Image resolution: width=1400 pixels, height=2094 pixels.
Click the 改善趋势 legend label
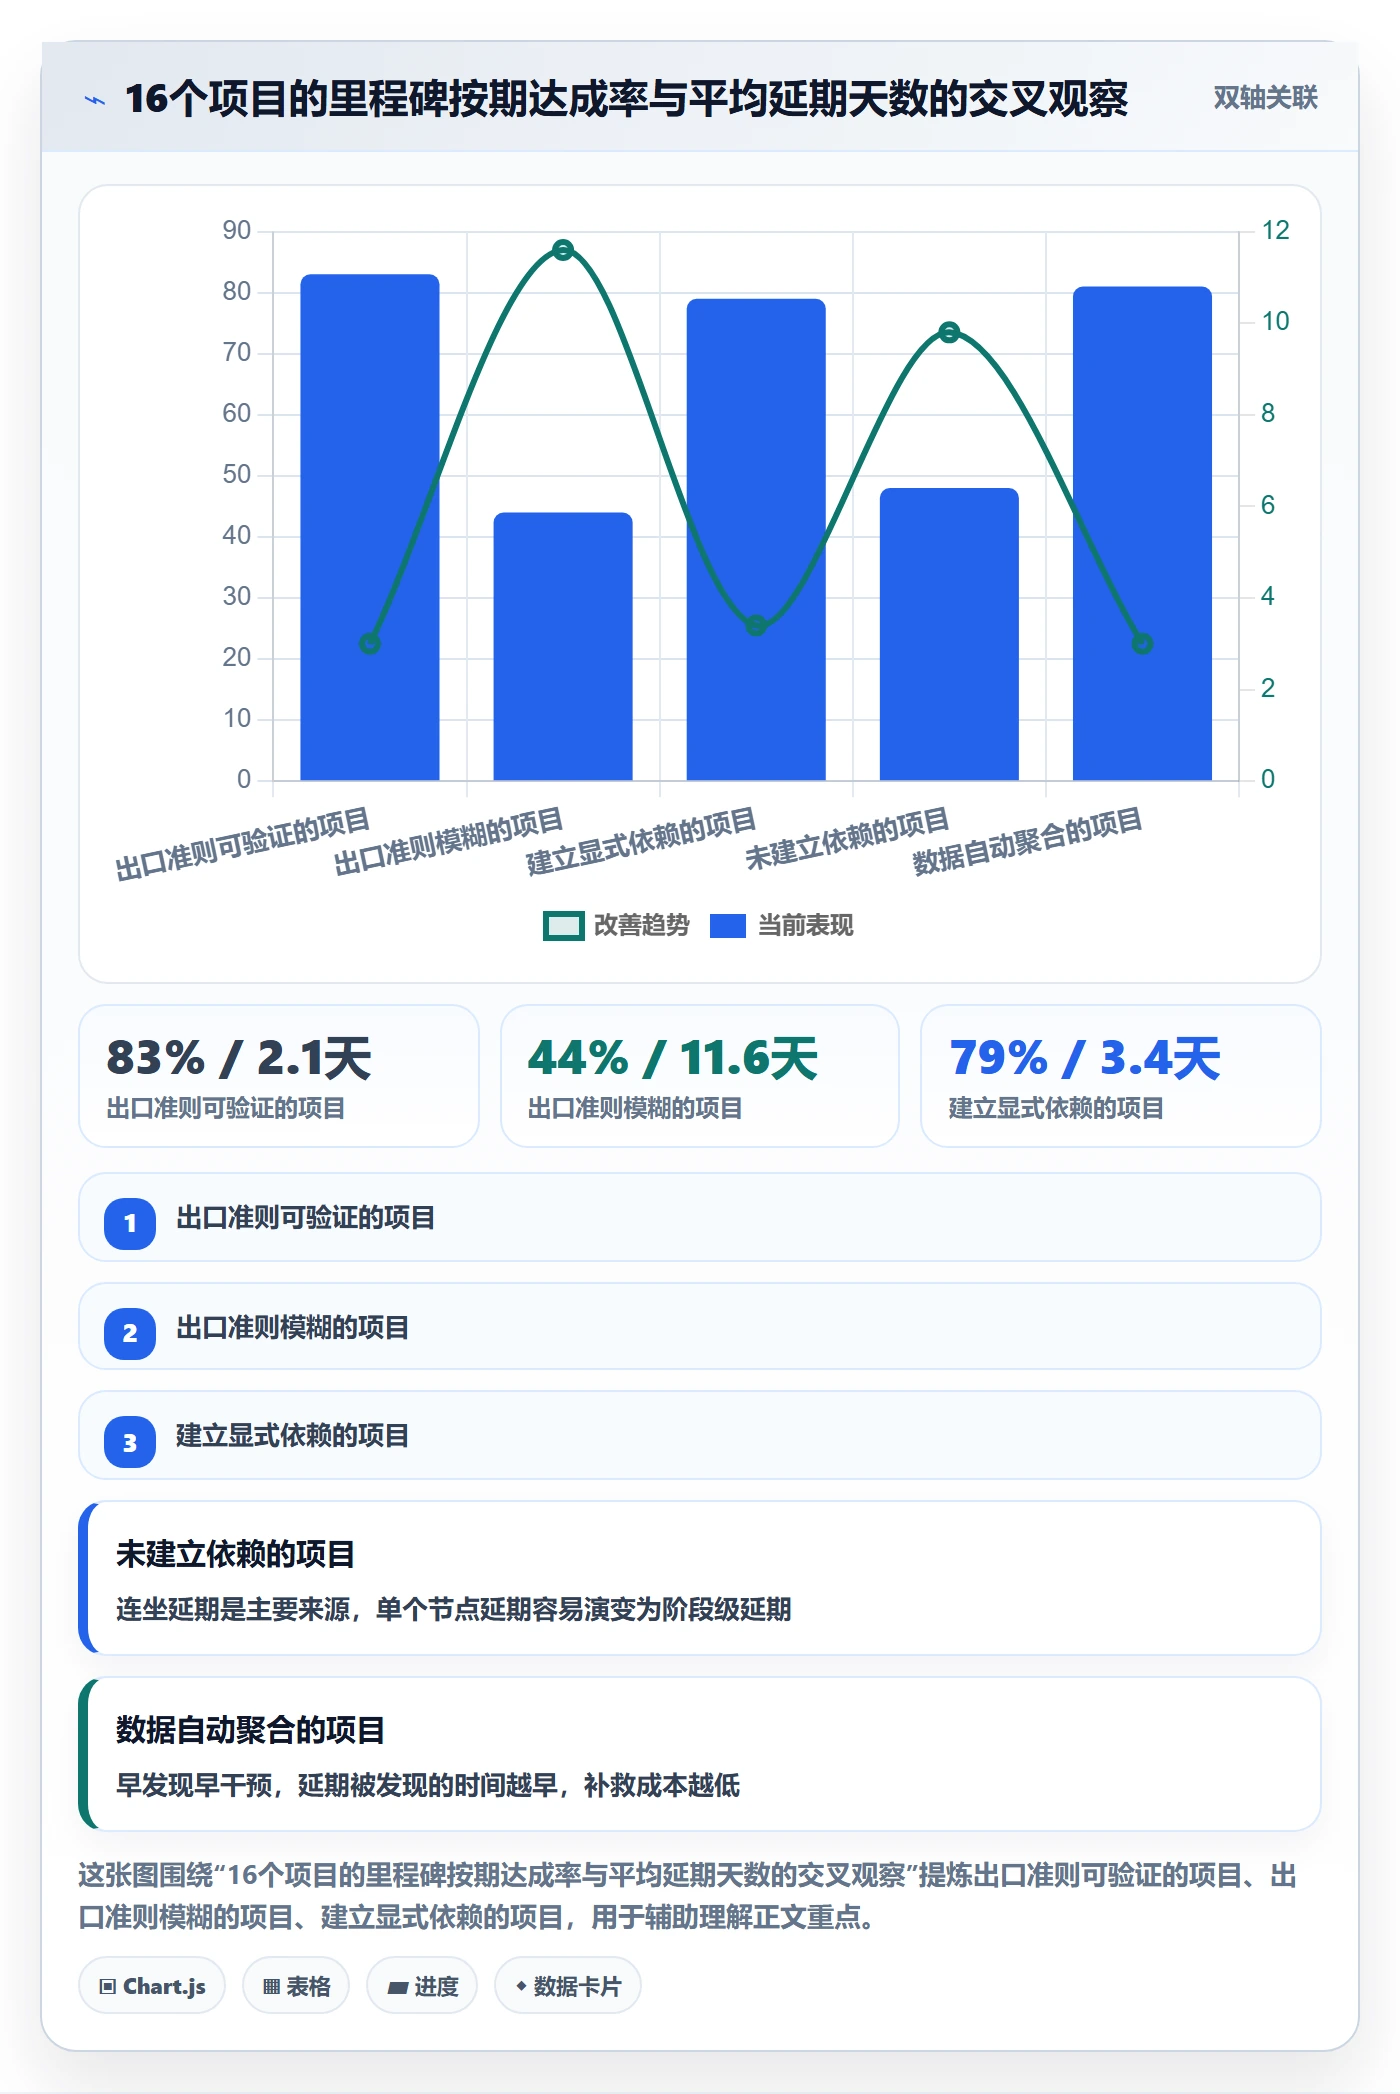coord(641,926)
